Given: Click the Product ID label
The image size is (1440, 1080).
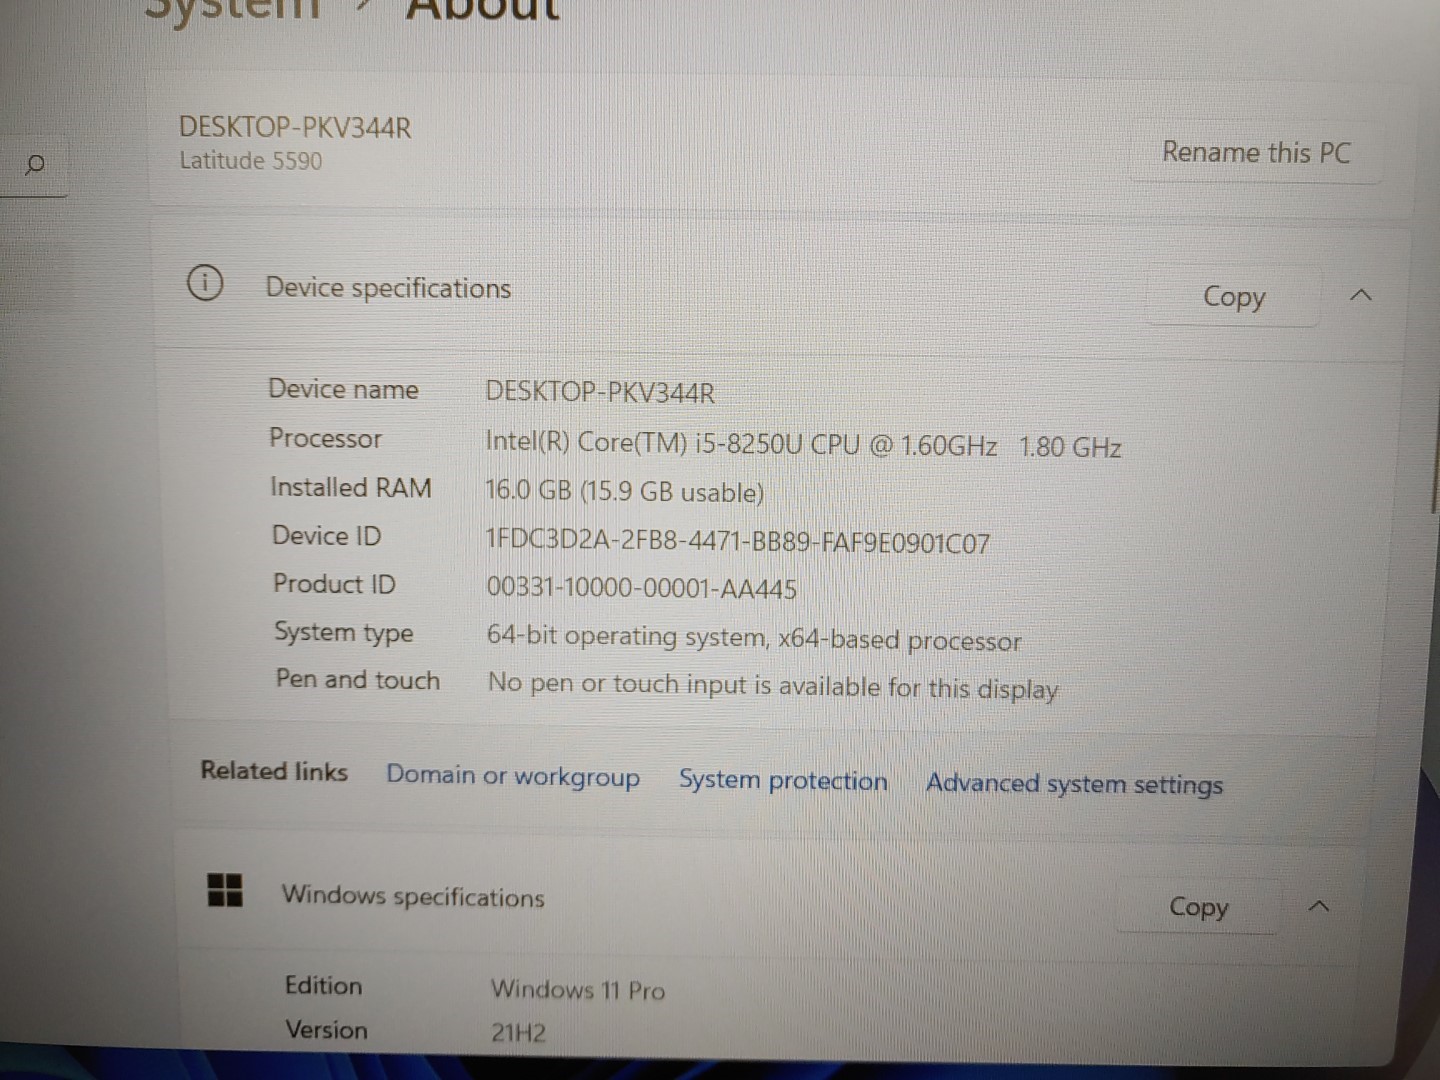Looking at the screenshot, I should point(334,584).
